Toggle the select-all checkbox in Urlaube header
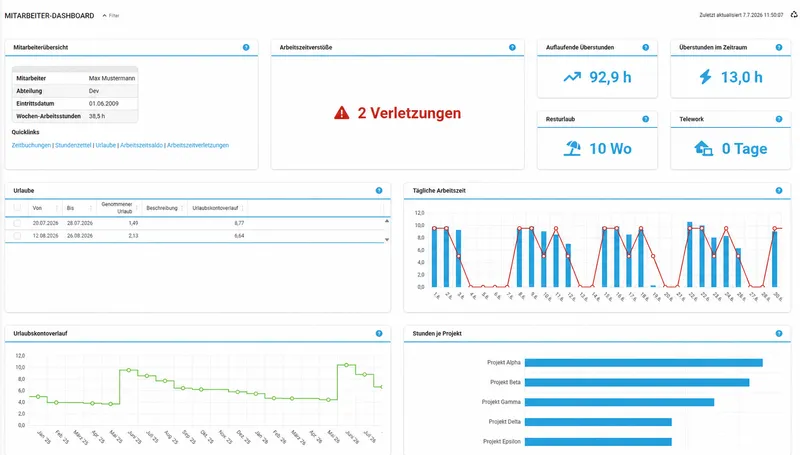Image resolution: width=800 pixels, height=455 pixels. (x=17, y=208)
